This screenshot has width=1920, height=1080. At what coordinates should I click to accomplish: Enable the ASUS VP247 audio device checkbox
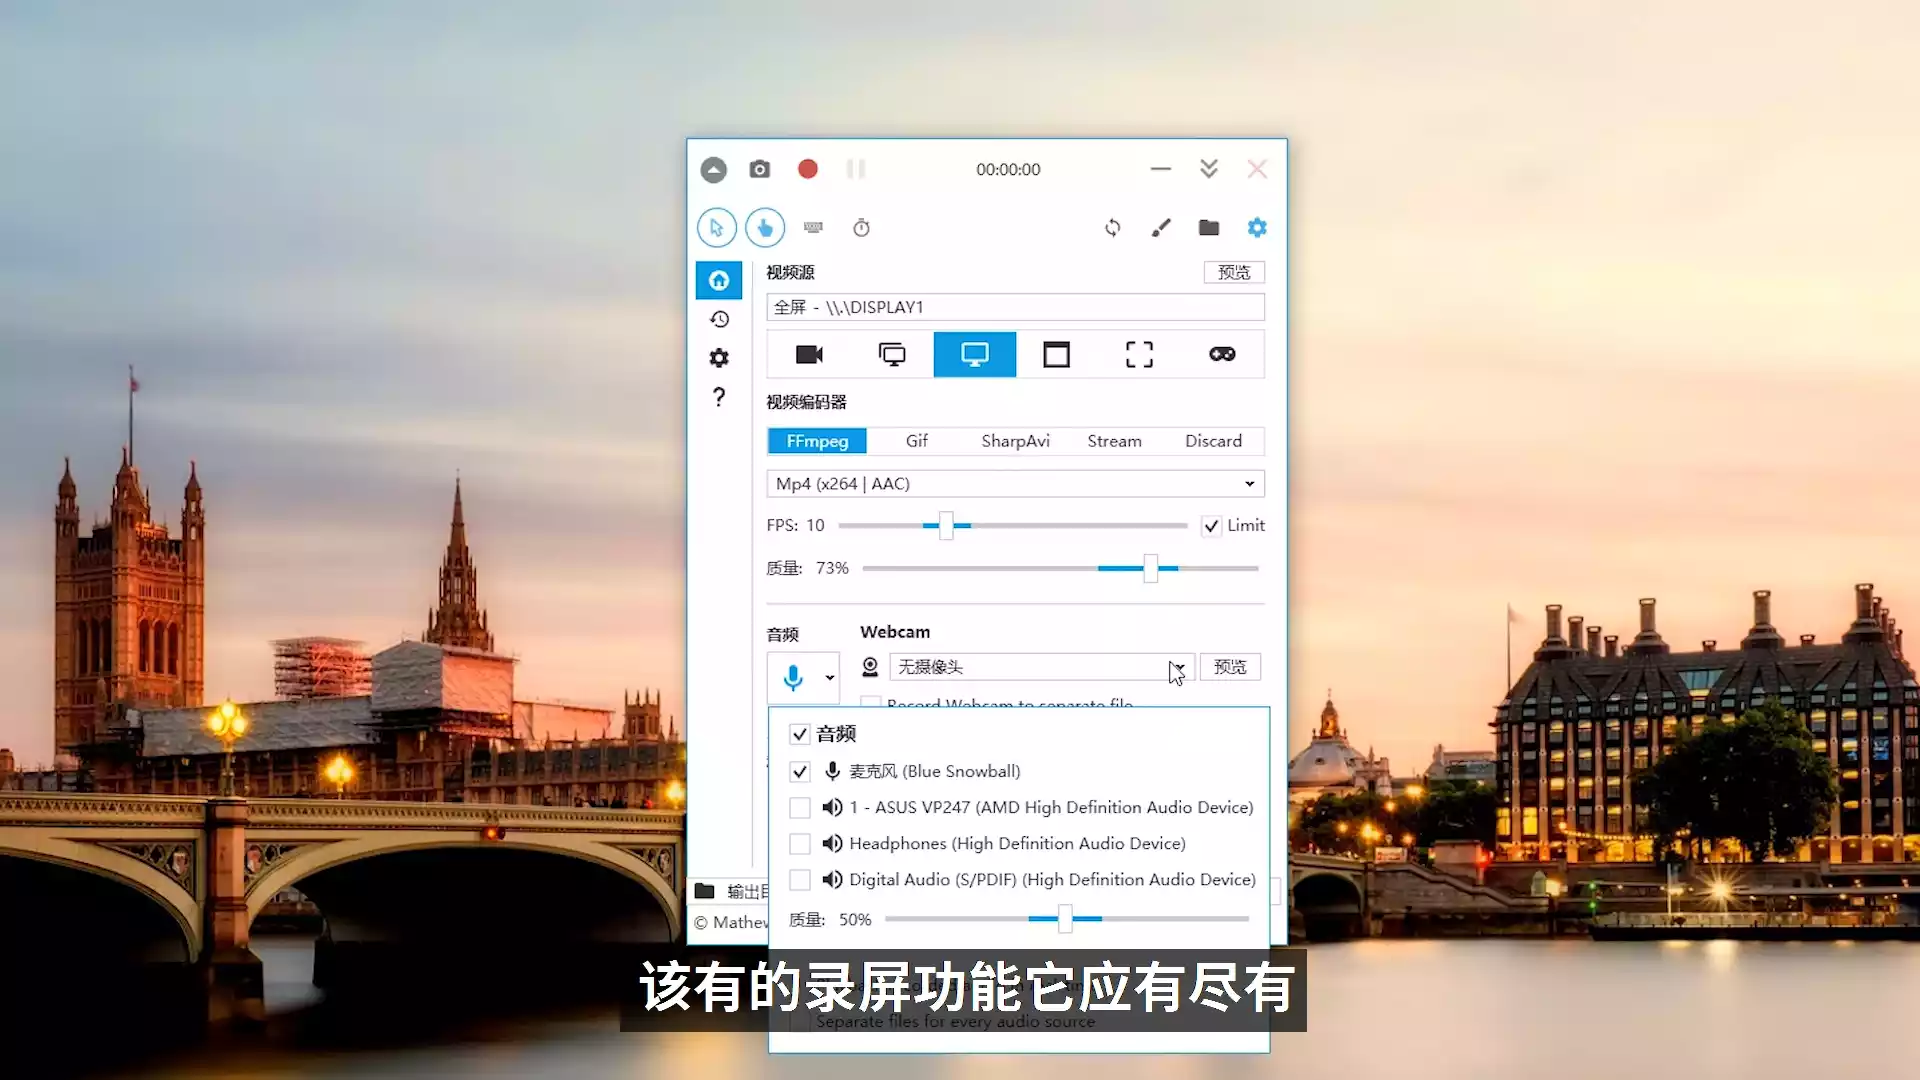click(799, 808)
